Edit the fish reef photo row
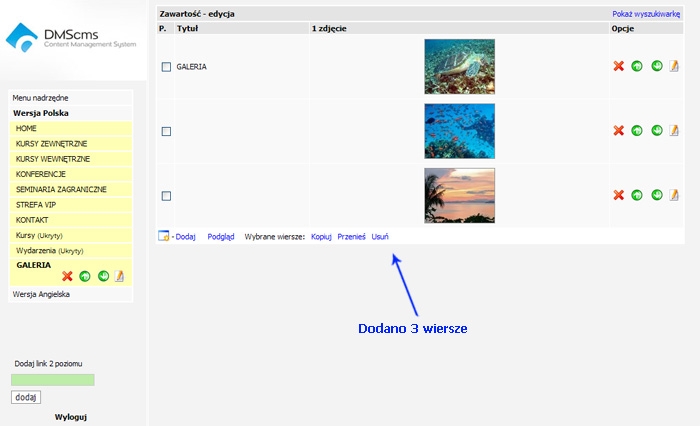Screen dimensions: 700x426 point(674,130)
